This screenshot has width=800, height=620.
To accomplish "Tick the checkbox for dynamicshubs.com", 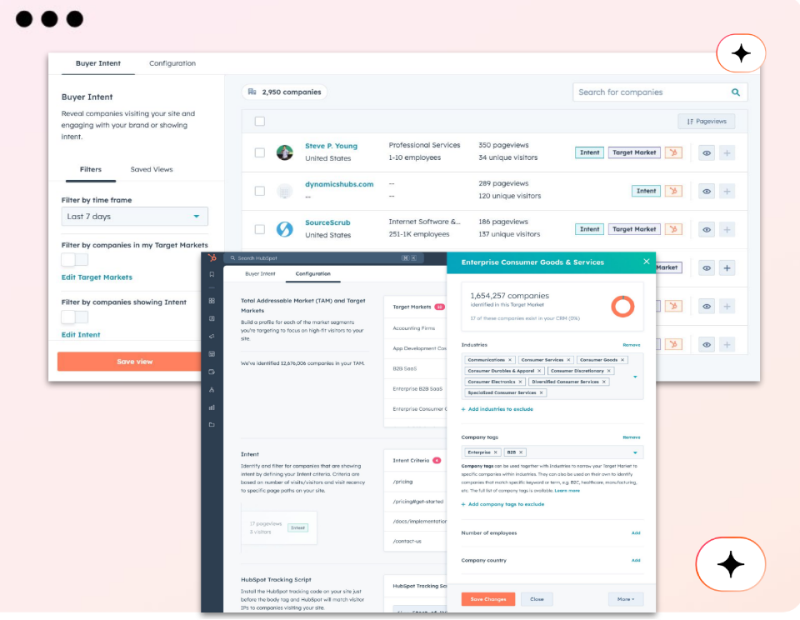I will tap(260, 191).
